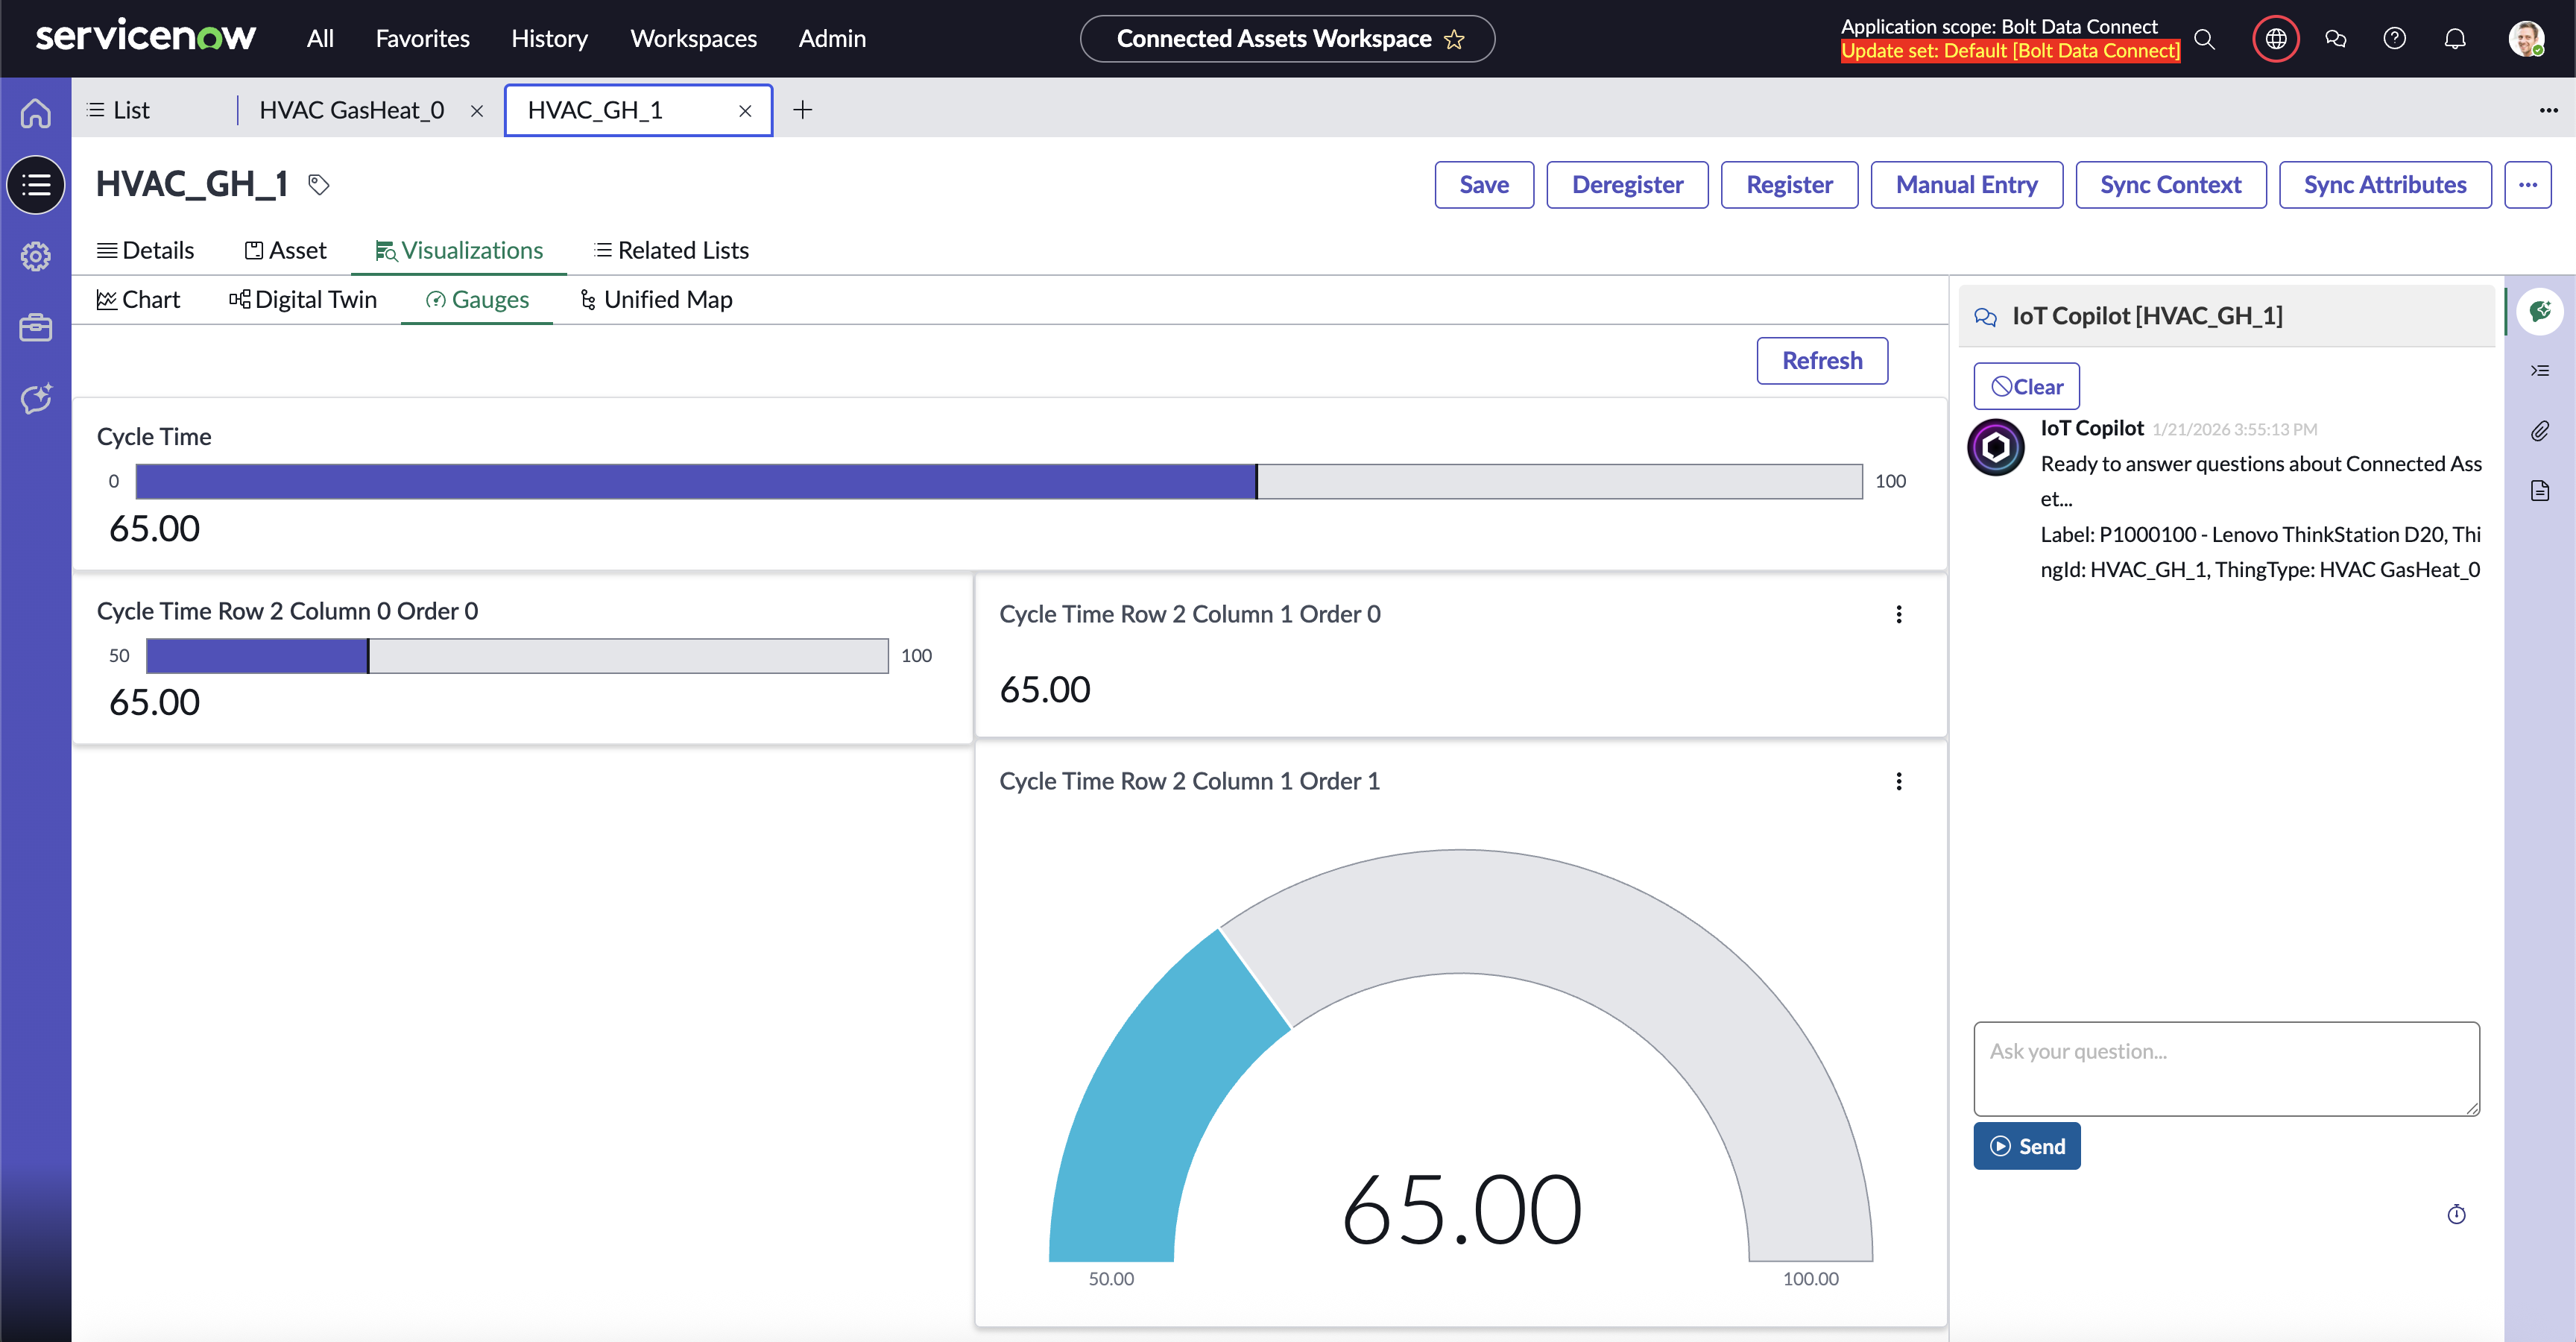Open the attachments paperclip icon
The width and height of the screenshot is (2576, 1342).
pyautogui.click(x=2540, y=431)
